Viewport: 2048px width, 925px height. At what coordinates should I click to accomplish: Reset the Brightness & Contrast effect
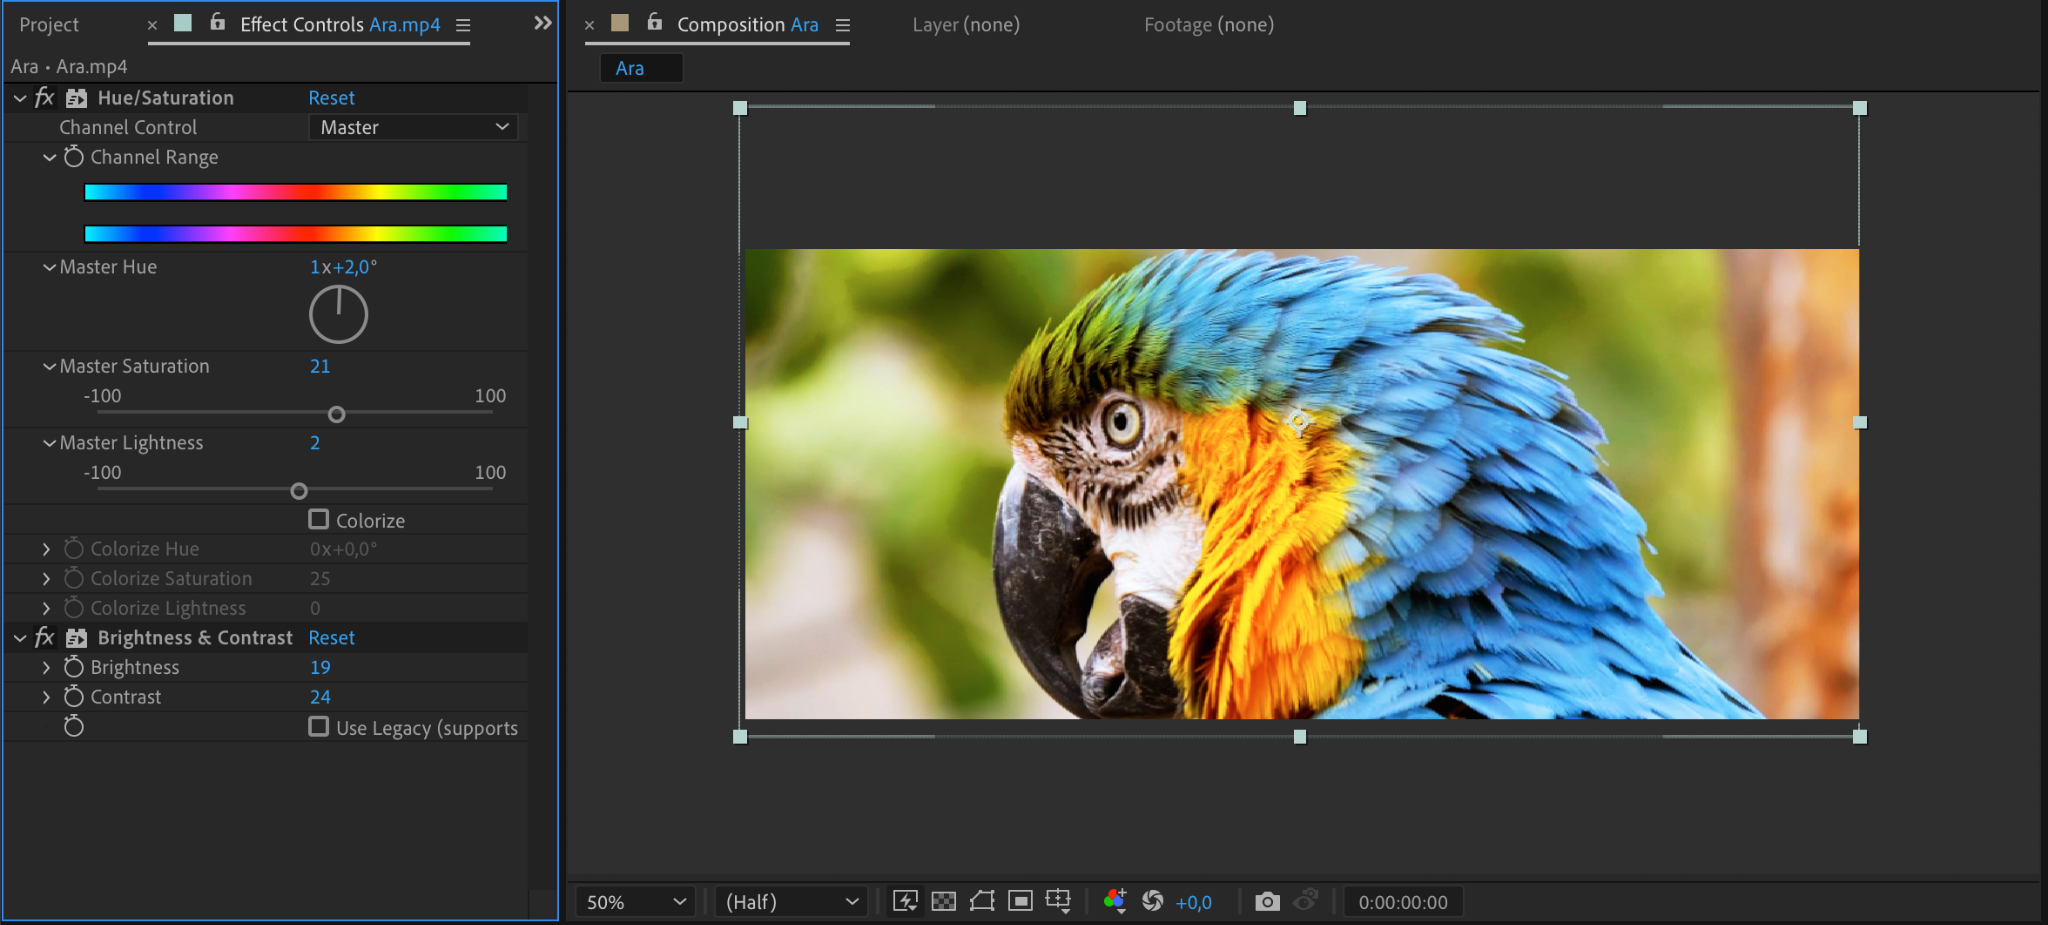[331, 638]
